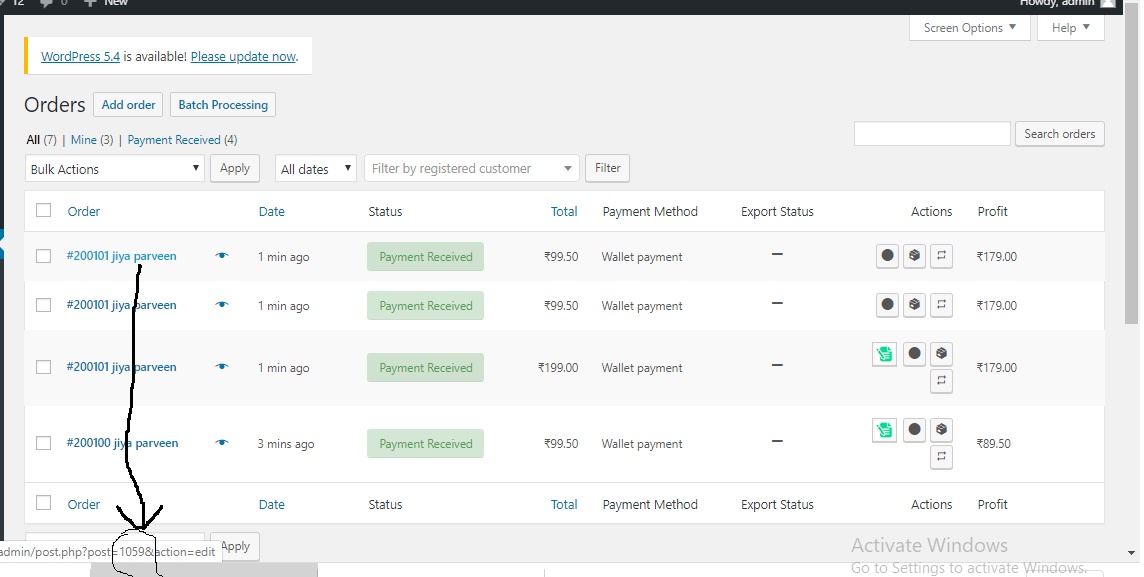Screen dimensions: 1144x577
Task: Open order #200100 jiya parveen
Action: (122, 443)
